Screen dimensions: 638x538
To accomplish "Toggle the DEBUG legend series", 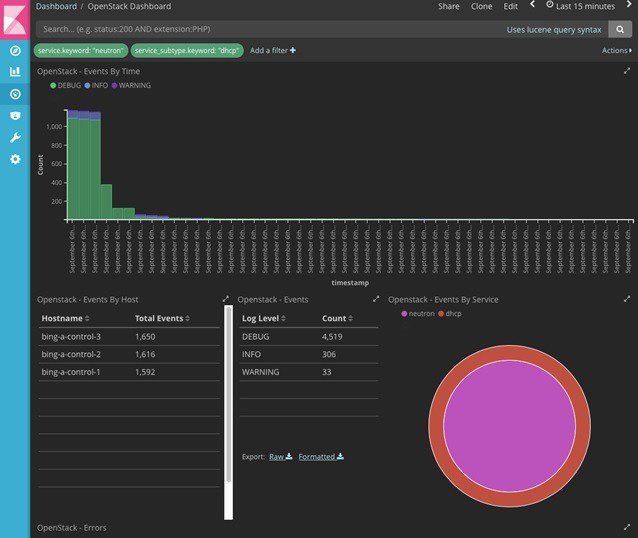I will click(65, 85).
